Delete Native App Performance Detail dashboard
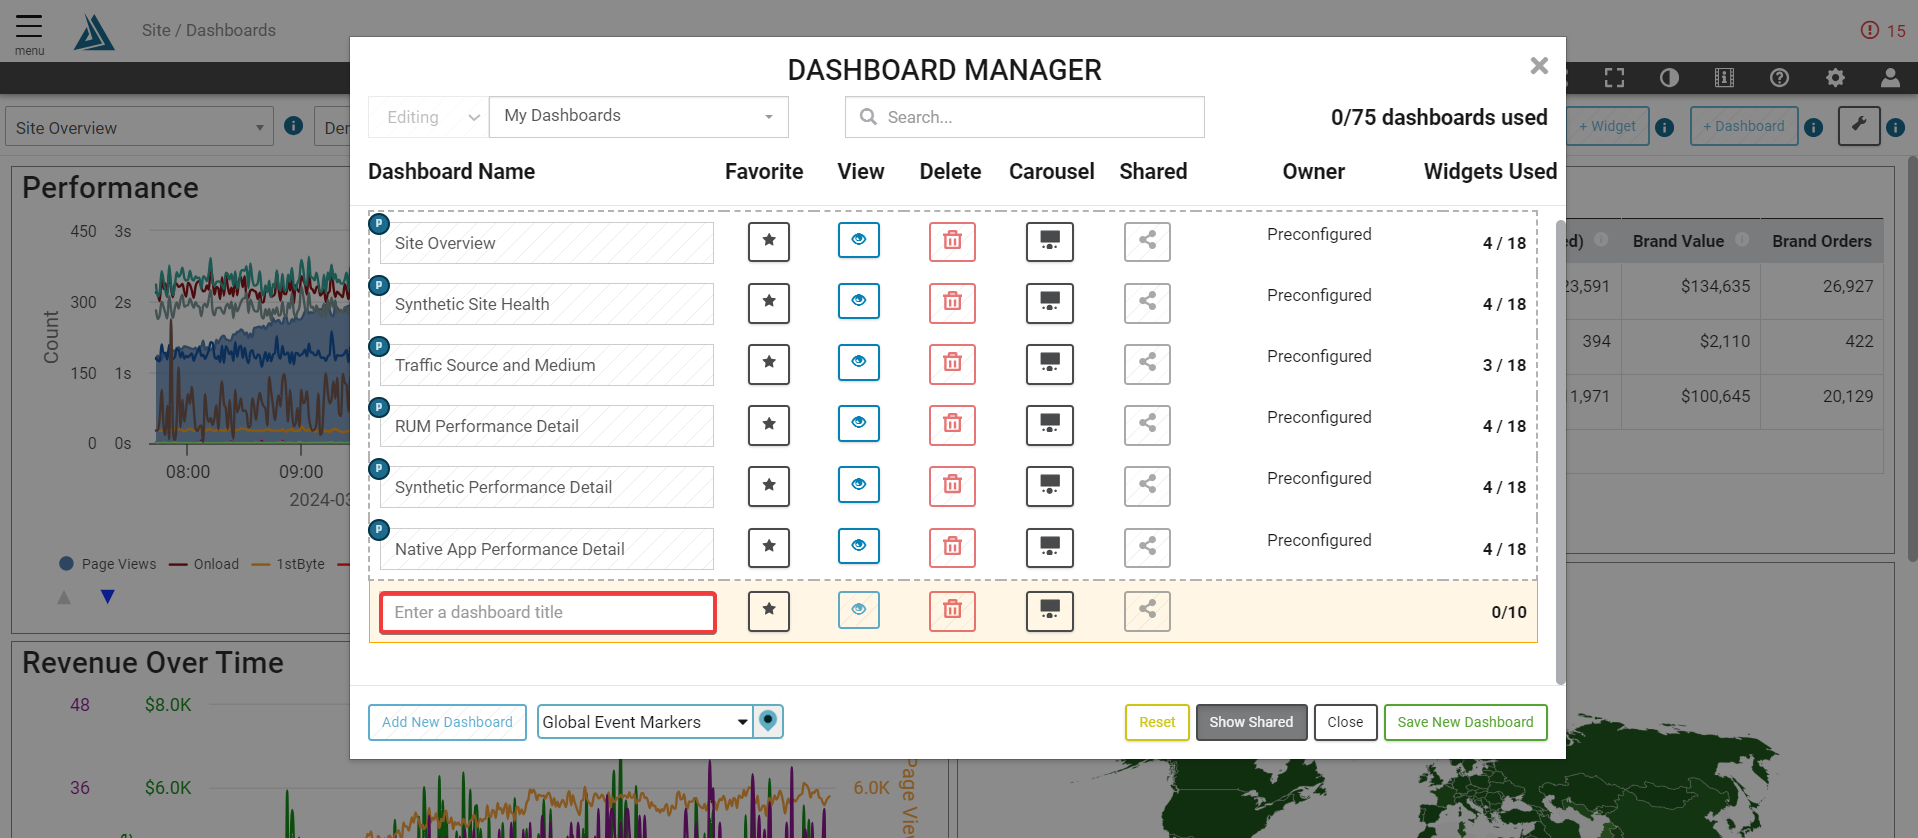The height and width of the screenshot is (838, 1918). pos(952,547)
